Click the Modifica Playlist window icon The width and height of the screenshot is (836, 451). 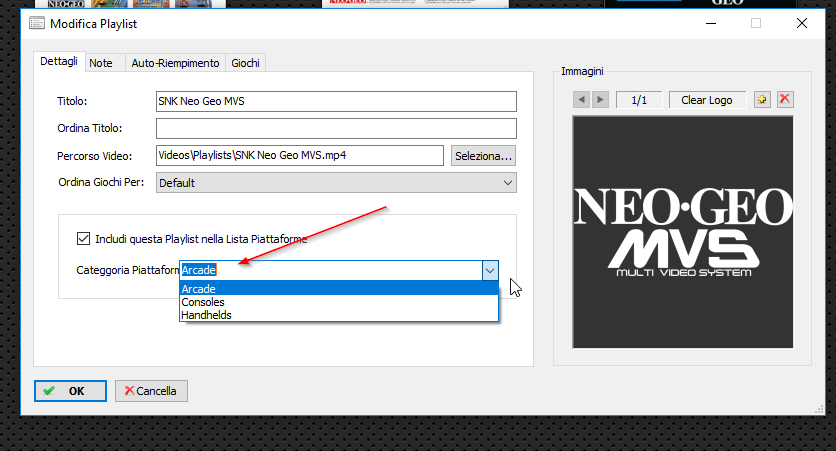[37, 23]
